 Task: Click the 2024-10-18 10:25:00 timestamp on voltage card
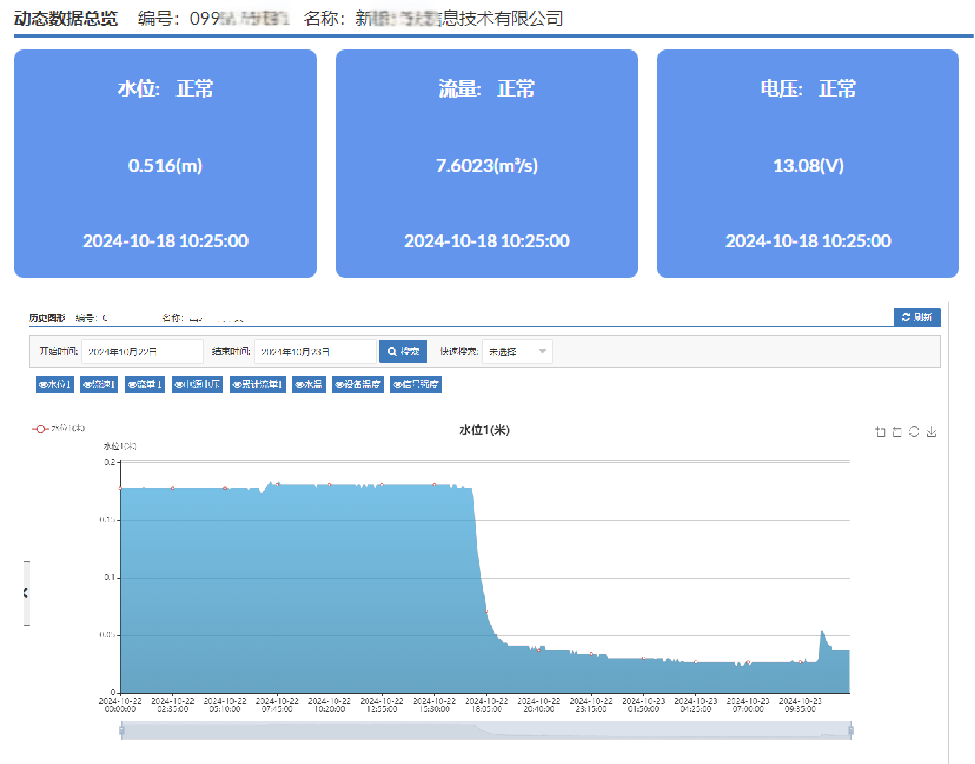808,241
